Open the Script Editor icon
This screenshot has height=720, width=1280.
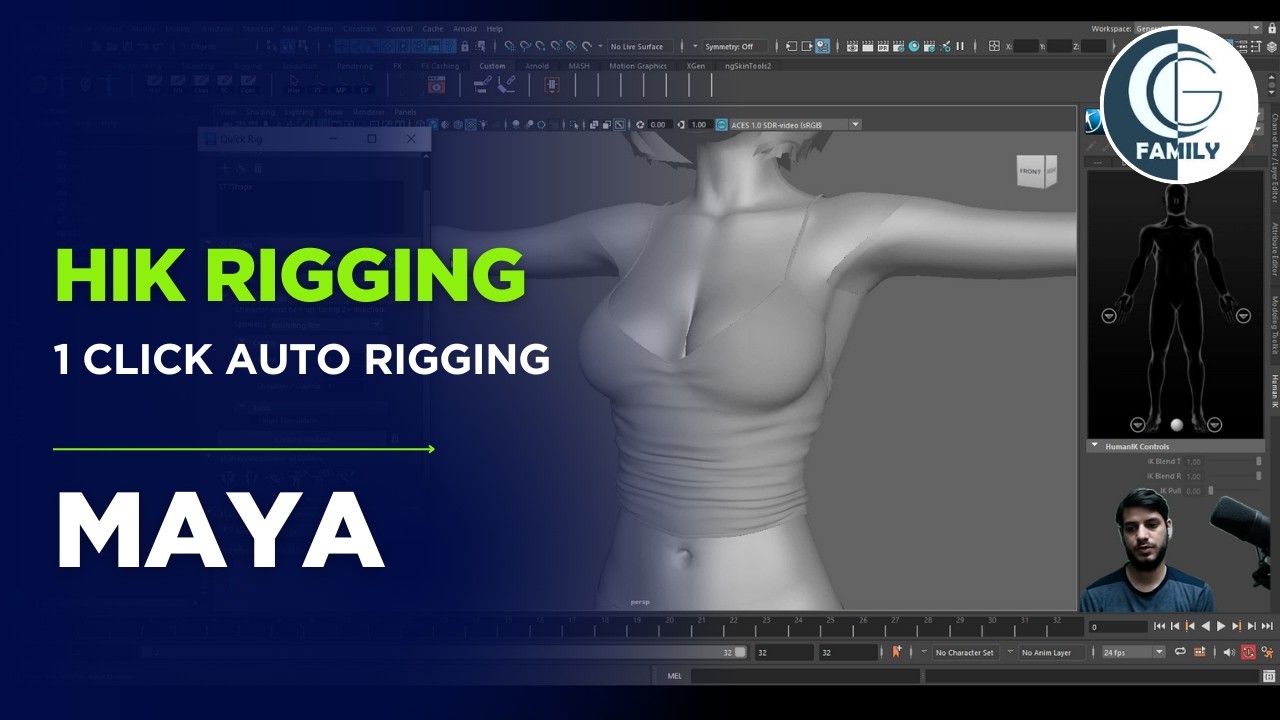pos(1269,676)
